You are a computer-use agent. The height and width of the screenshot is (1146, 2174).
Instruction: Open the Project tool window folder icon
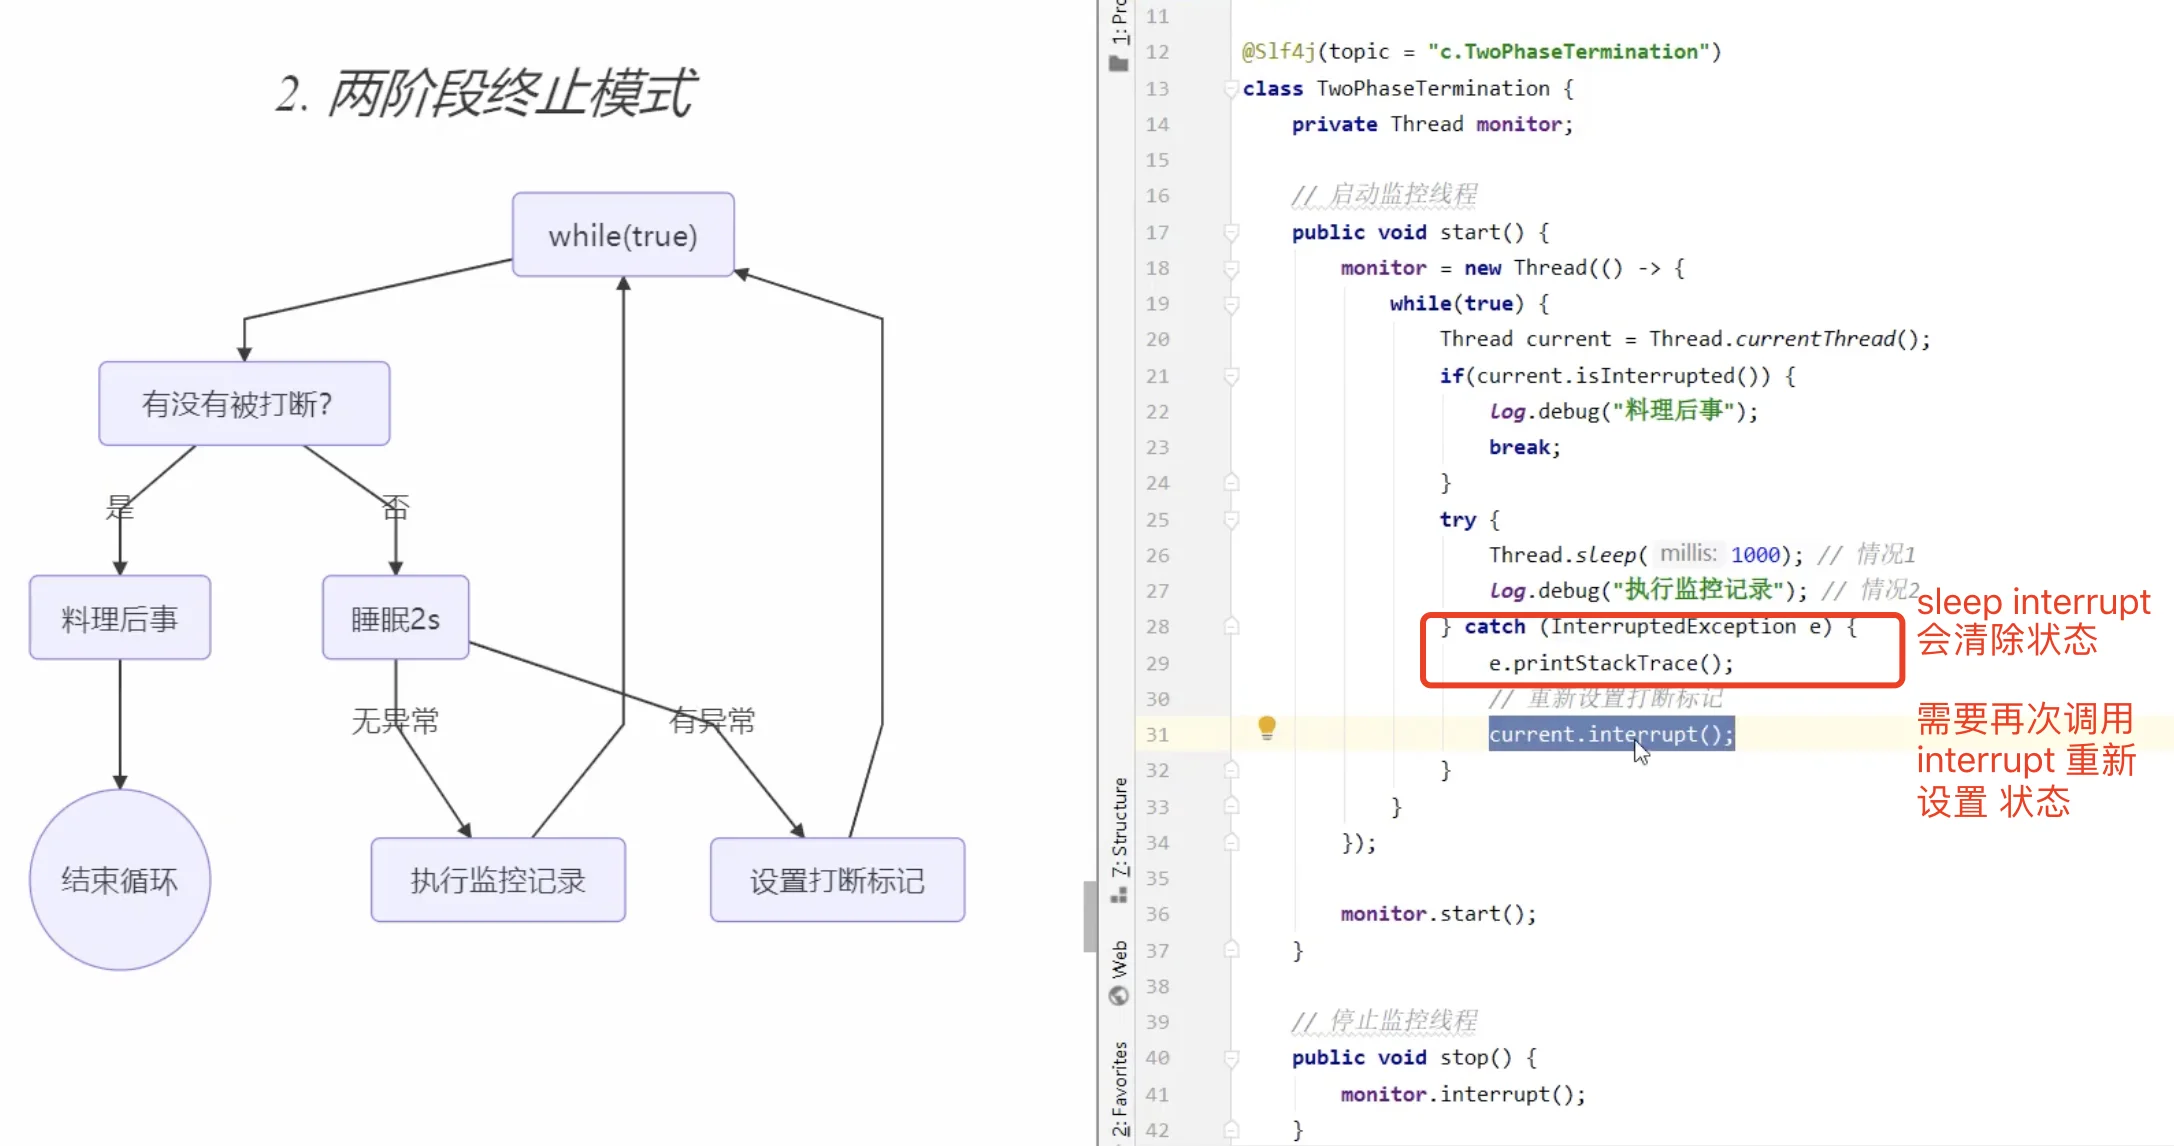pos(1119,64)
